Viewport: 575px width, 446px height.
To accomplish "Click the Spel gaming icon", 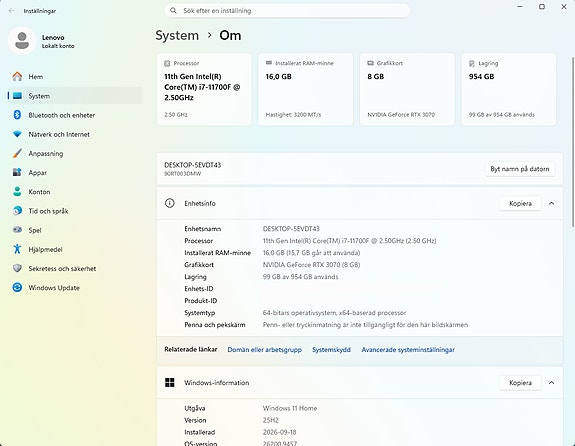I will pos(17,230).
